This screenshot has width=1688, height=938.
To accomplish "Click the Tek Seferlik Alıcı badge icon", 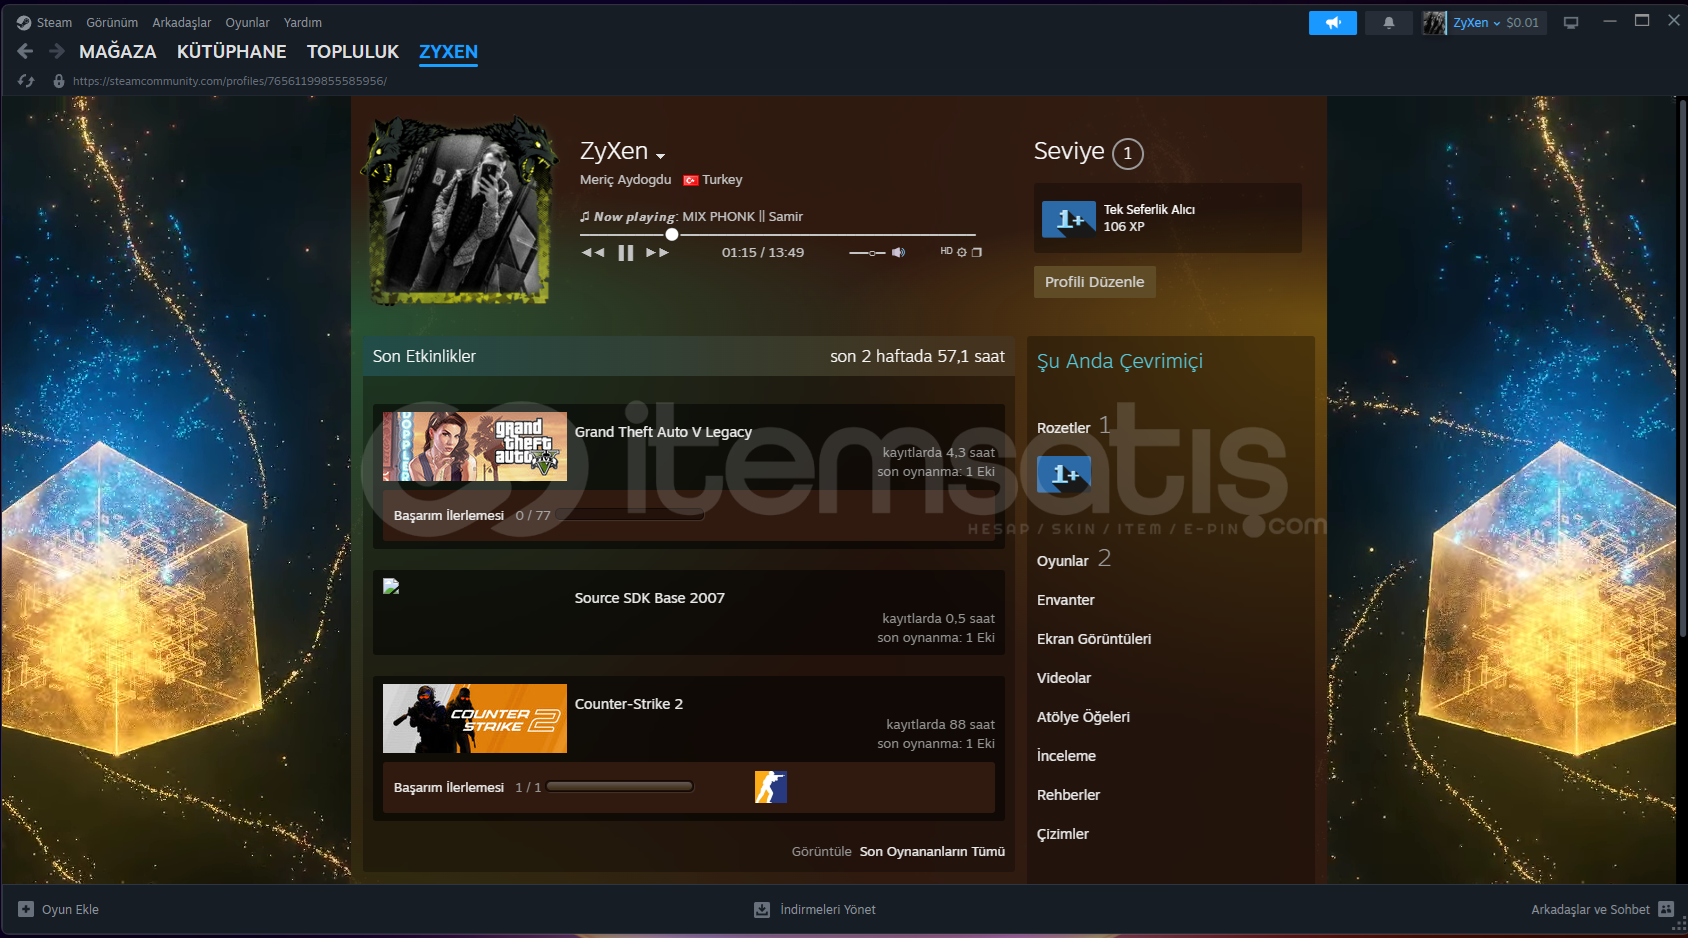I will coord(1069,219).
